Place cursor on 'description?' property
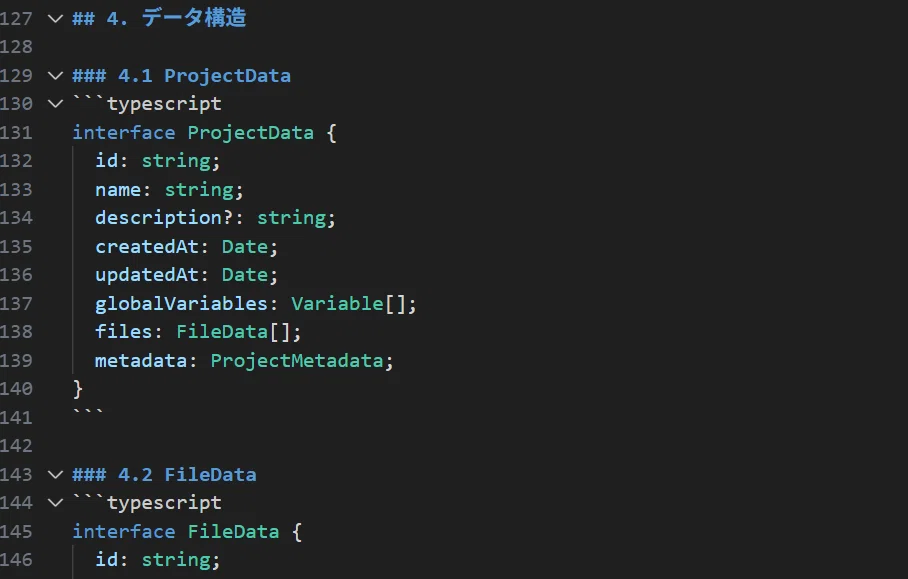The image size is (908, 579). 164,218
